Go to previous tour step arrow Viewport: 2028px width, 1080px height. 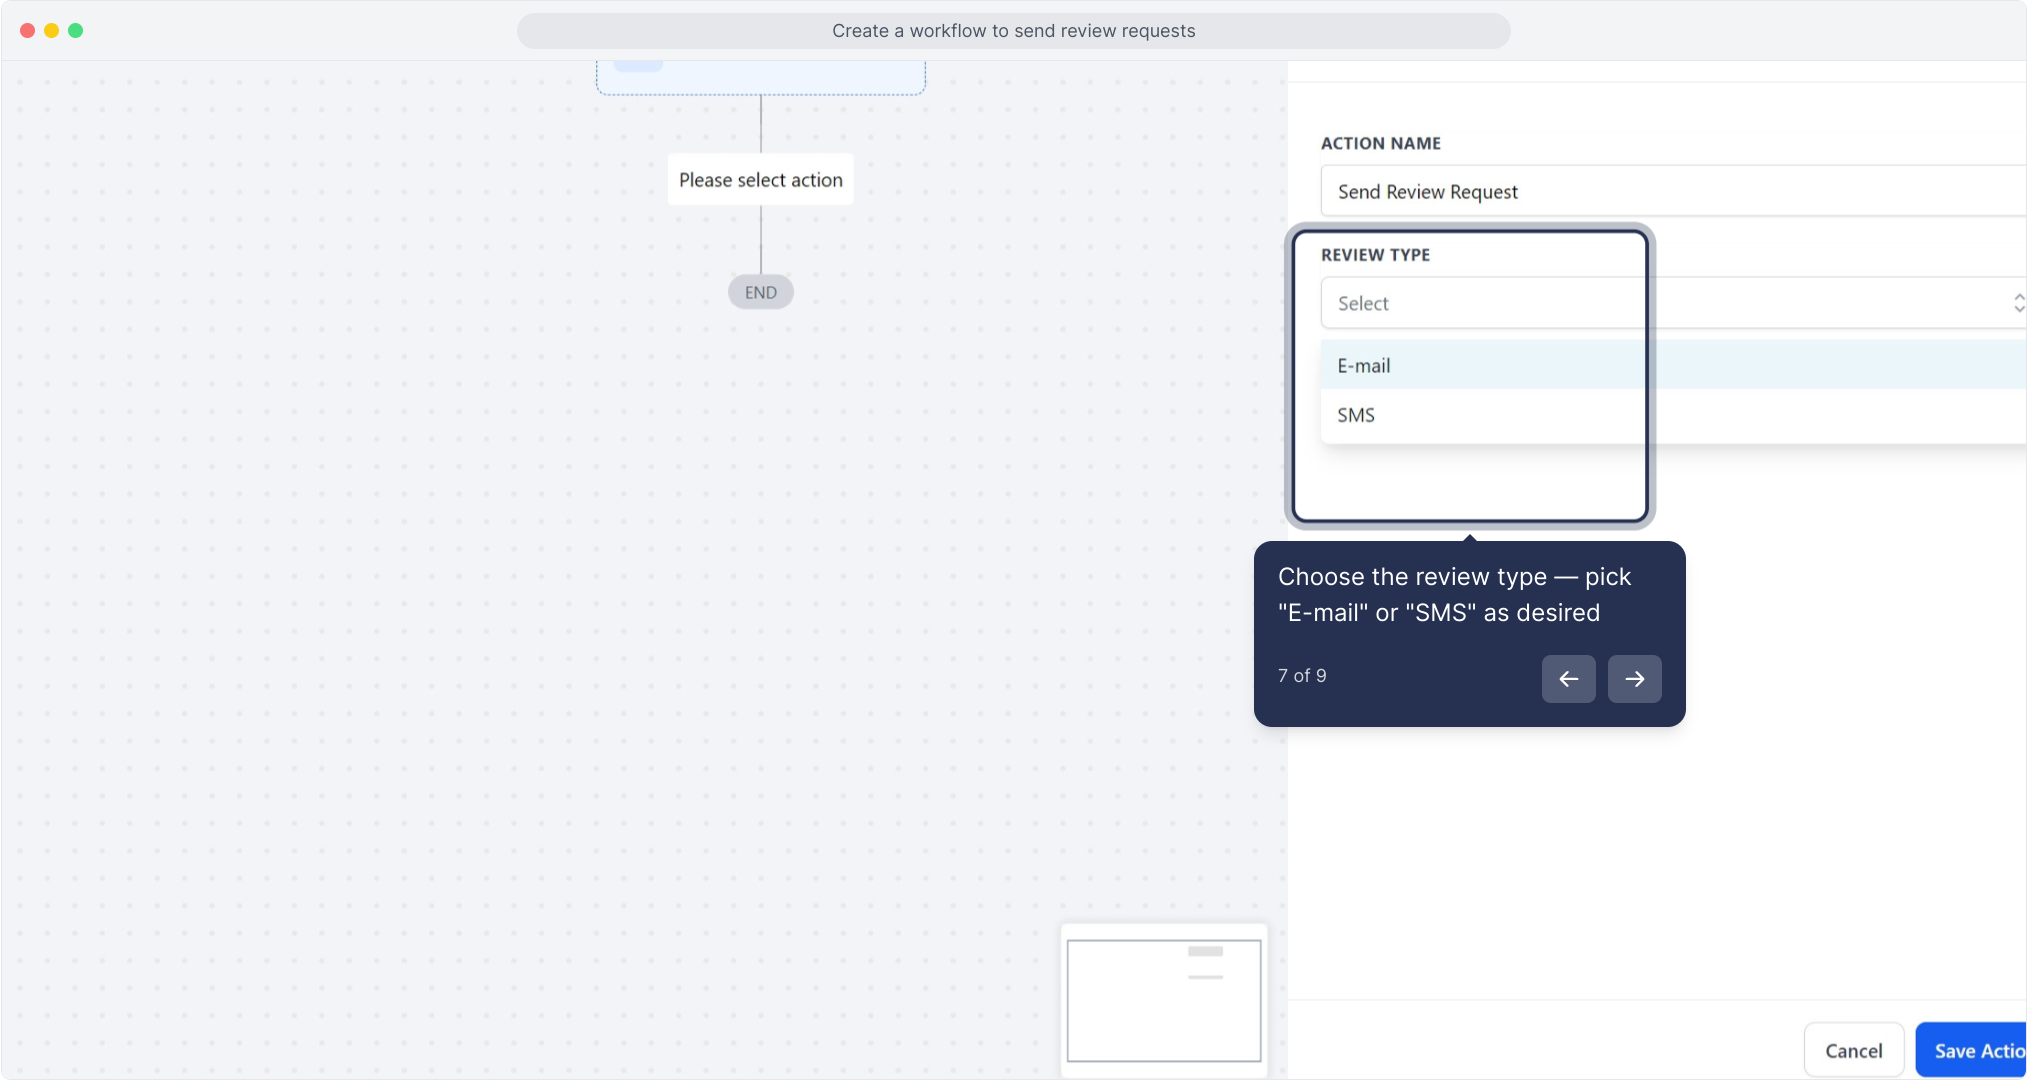point(1568,679)
